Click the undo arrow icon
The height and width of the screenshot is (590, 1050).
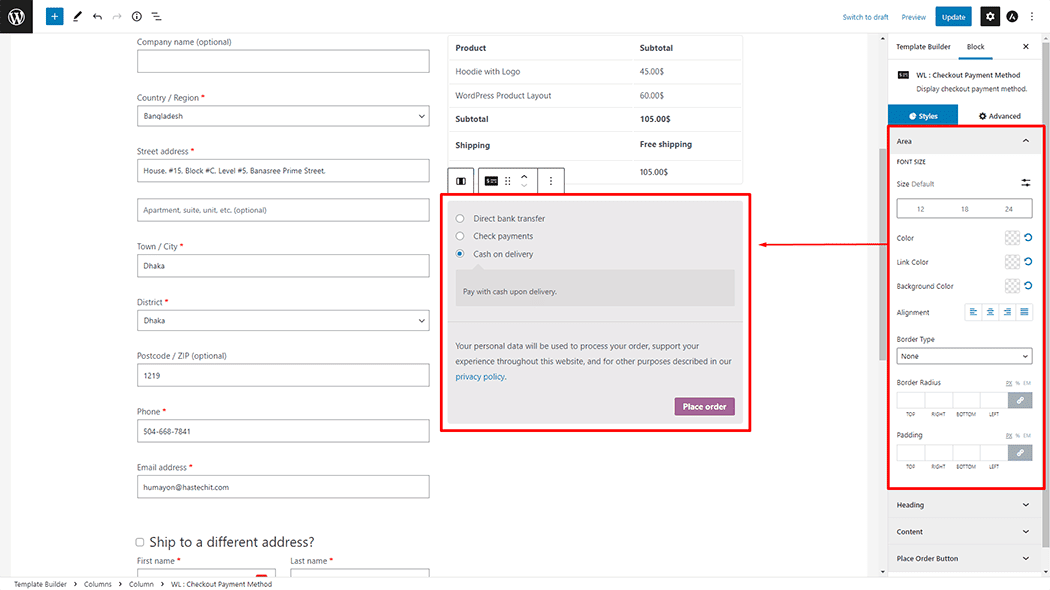tap(97, 17)
